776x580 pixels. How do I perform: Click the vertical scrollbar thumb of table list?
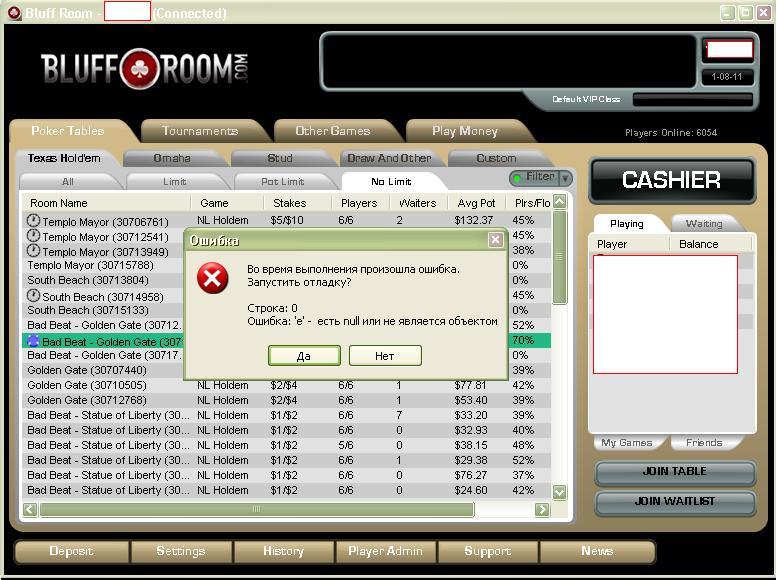pos(560,257)
